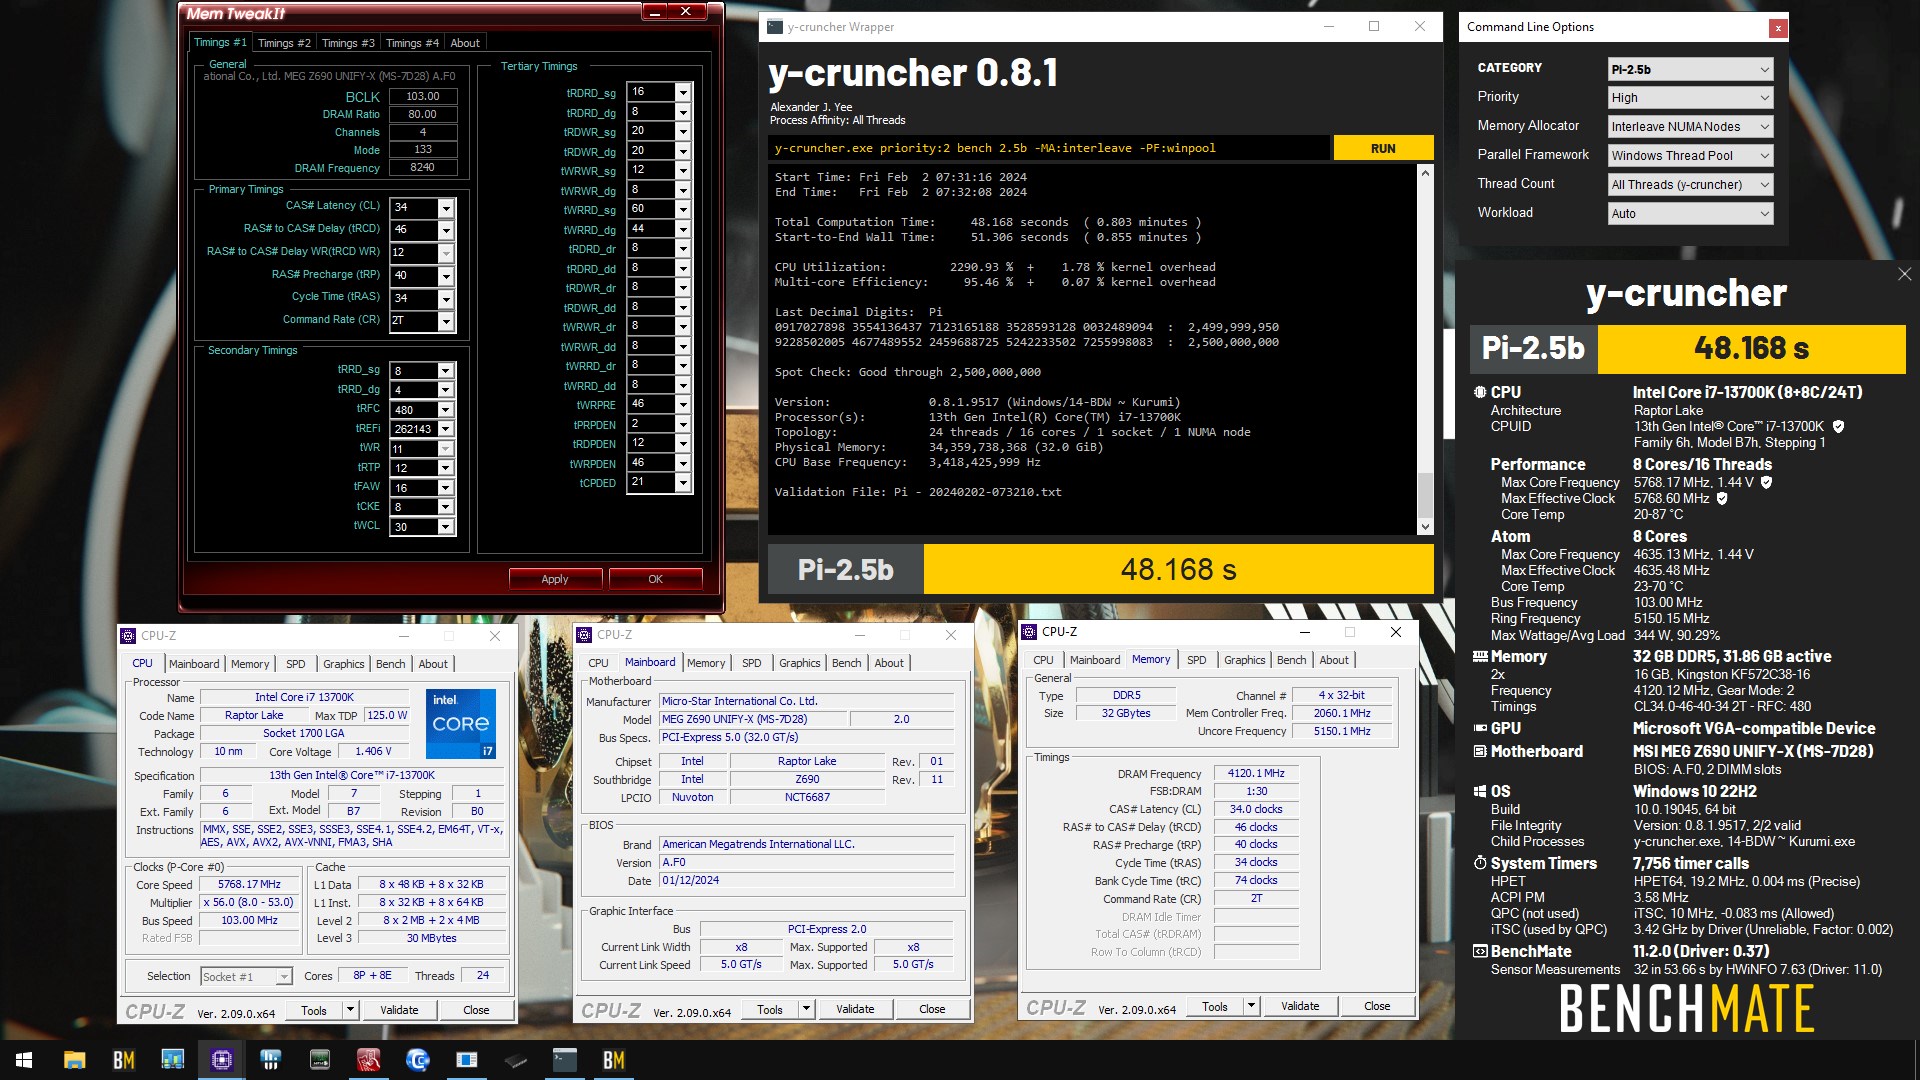Close the BenchMate y-cruncher result panel
Viewport: 1920px width, 1080px height.
pos(1904,274)
